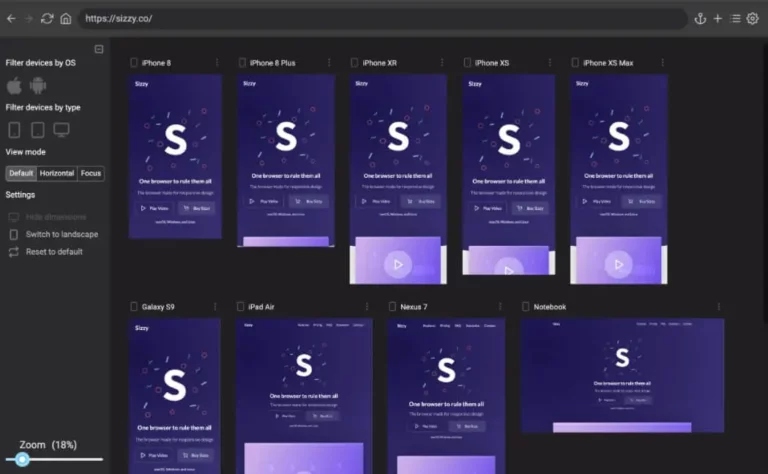Image resolution: width=768 pixels, height=474 pixels.
Task: Select Horizontal view mode
Action: coord(57,173)
